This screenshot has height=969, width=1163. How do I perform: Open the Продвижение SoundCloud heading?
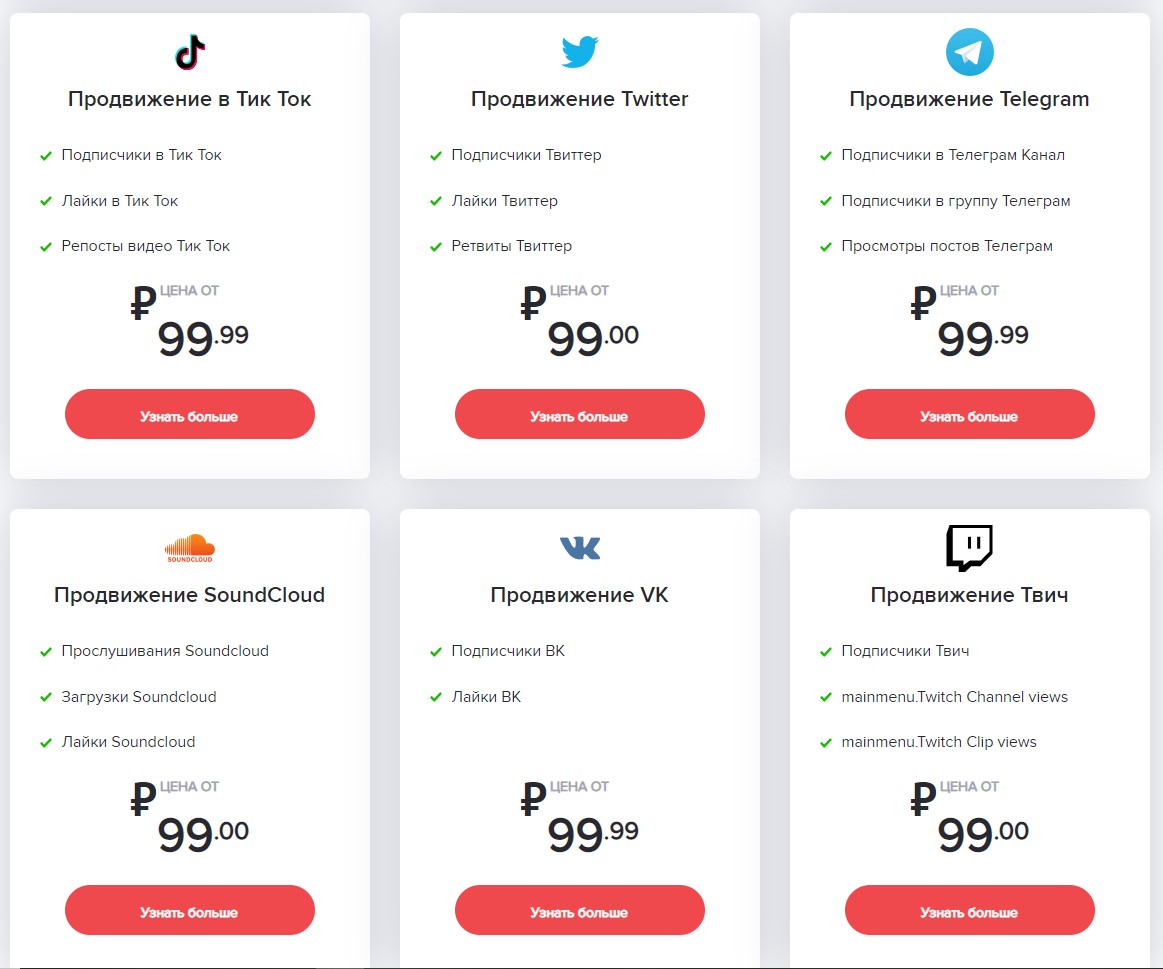pos(189,595)
